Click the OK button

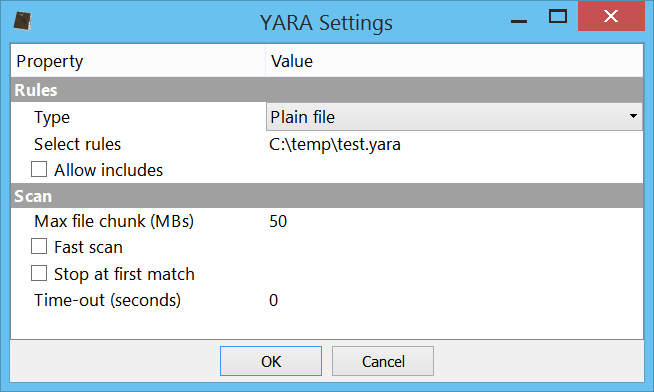pyautogui.click(x=271, y=361)
